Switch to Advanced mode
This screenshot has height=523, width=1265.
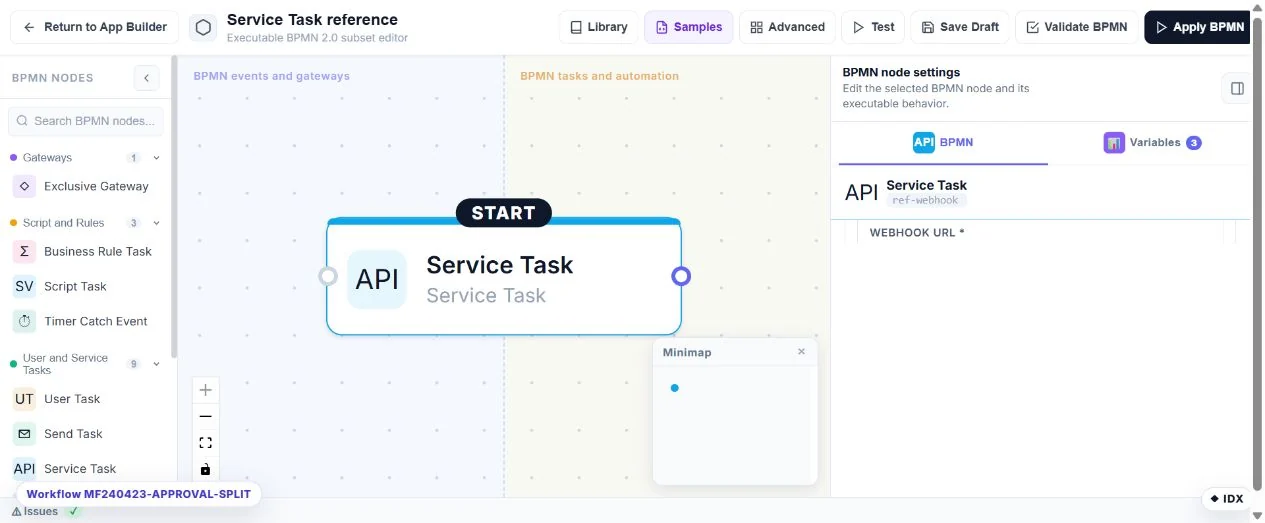coord(787,27)
